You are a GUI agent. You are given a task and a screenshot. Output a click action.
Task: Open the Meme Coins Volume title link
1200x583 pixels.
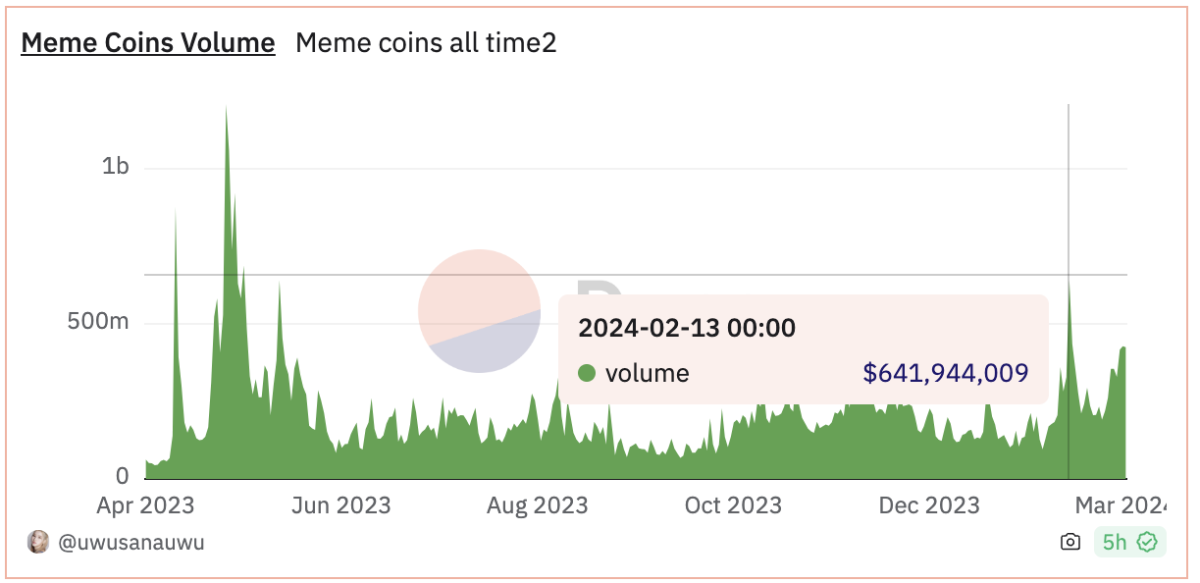pyautogui.click(x=147, y=42)
